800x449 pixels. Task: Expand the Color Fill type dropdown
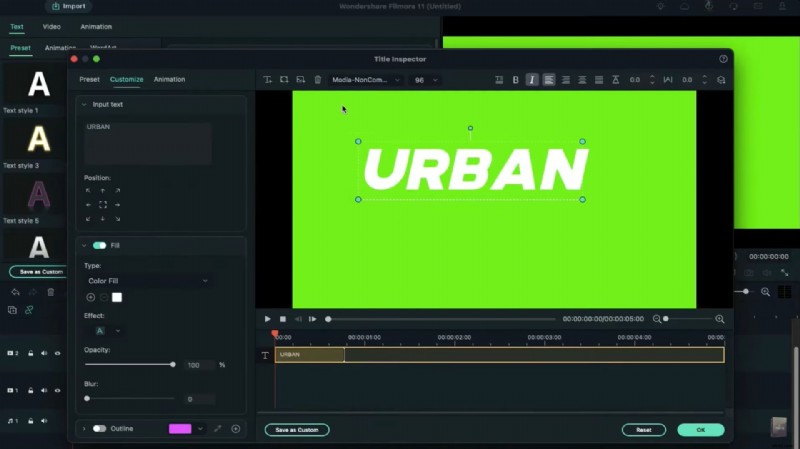coord(147,281)
